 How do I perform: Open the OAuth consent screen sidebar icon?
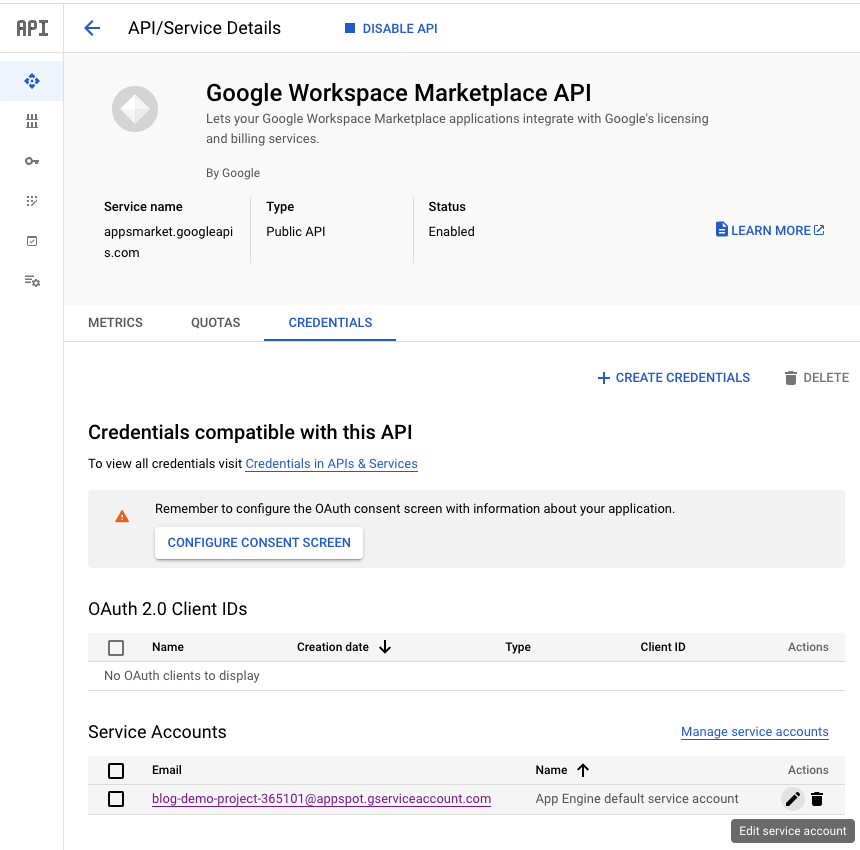click(32, 201)
